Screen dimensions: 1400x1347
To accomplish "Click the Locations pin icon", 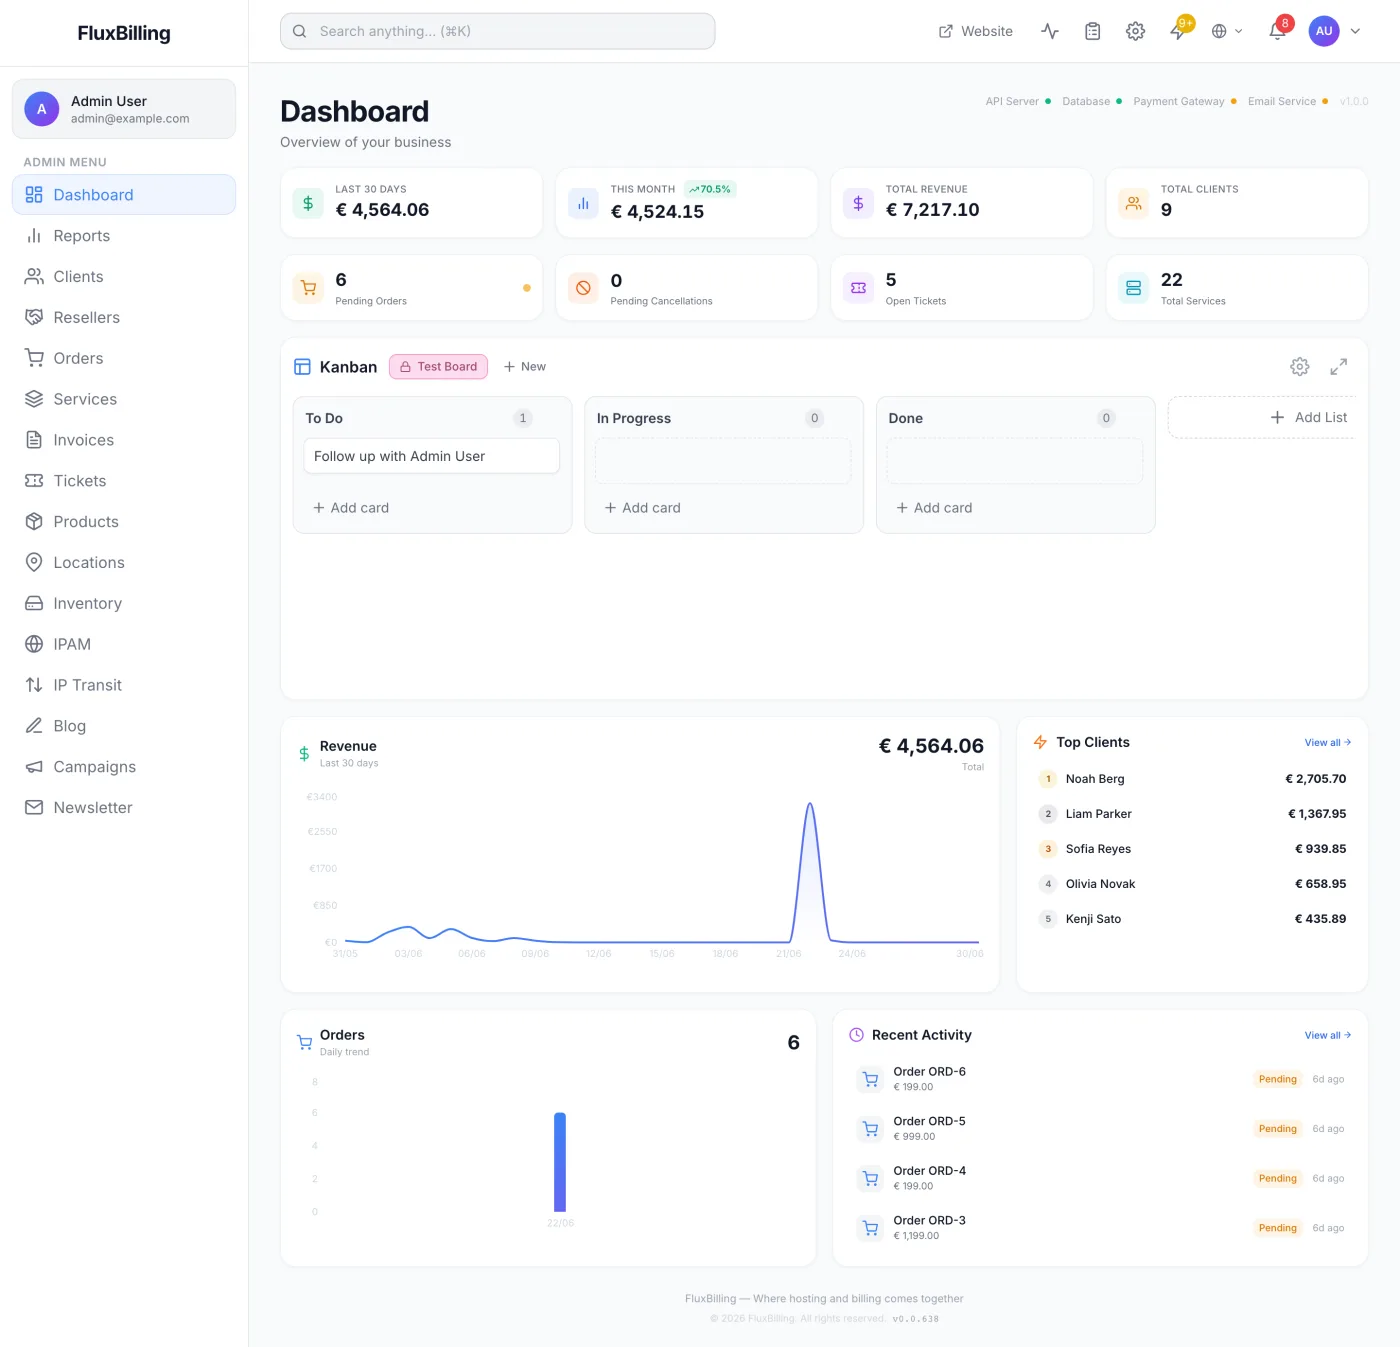I will 34,562.
